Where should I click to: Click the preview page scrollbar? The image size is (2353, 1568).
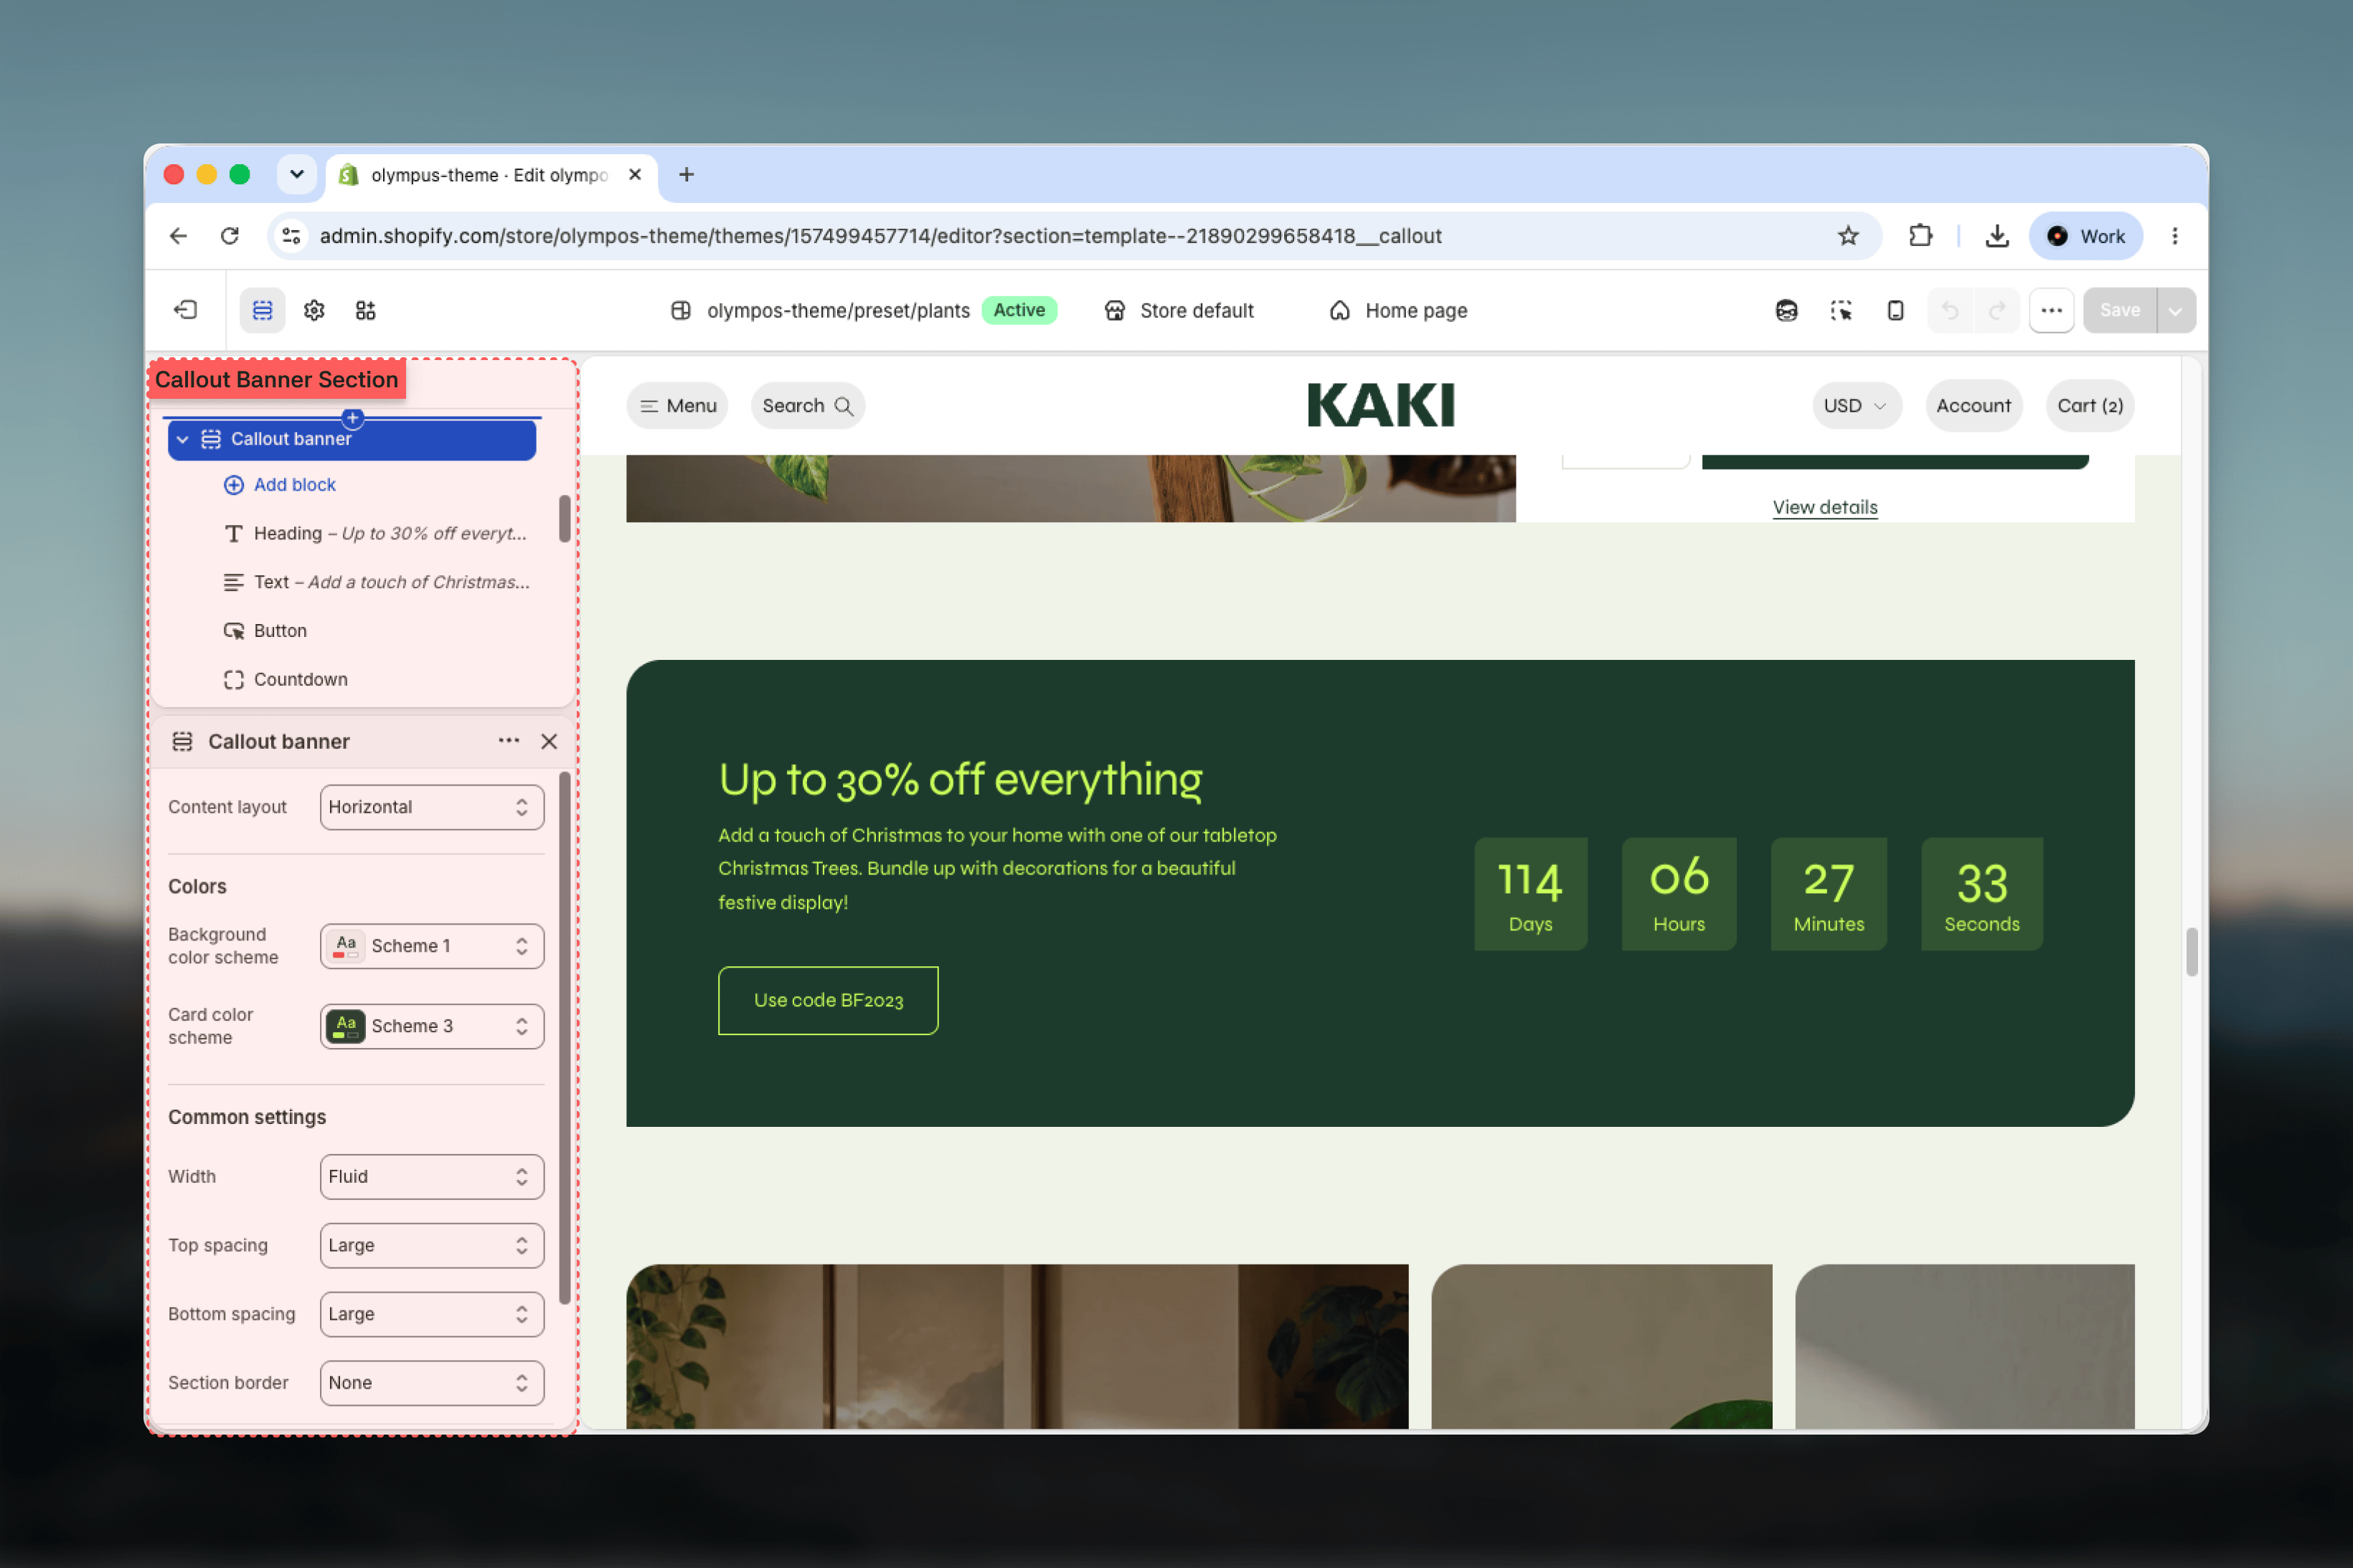2191,951
